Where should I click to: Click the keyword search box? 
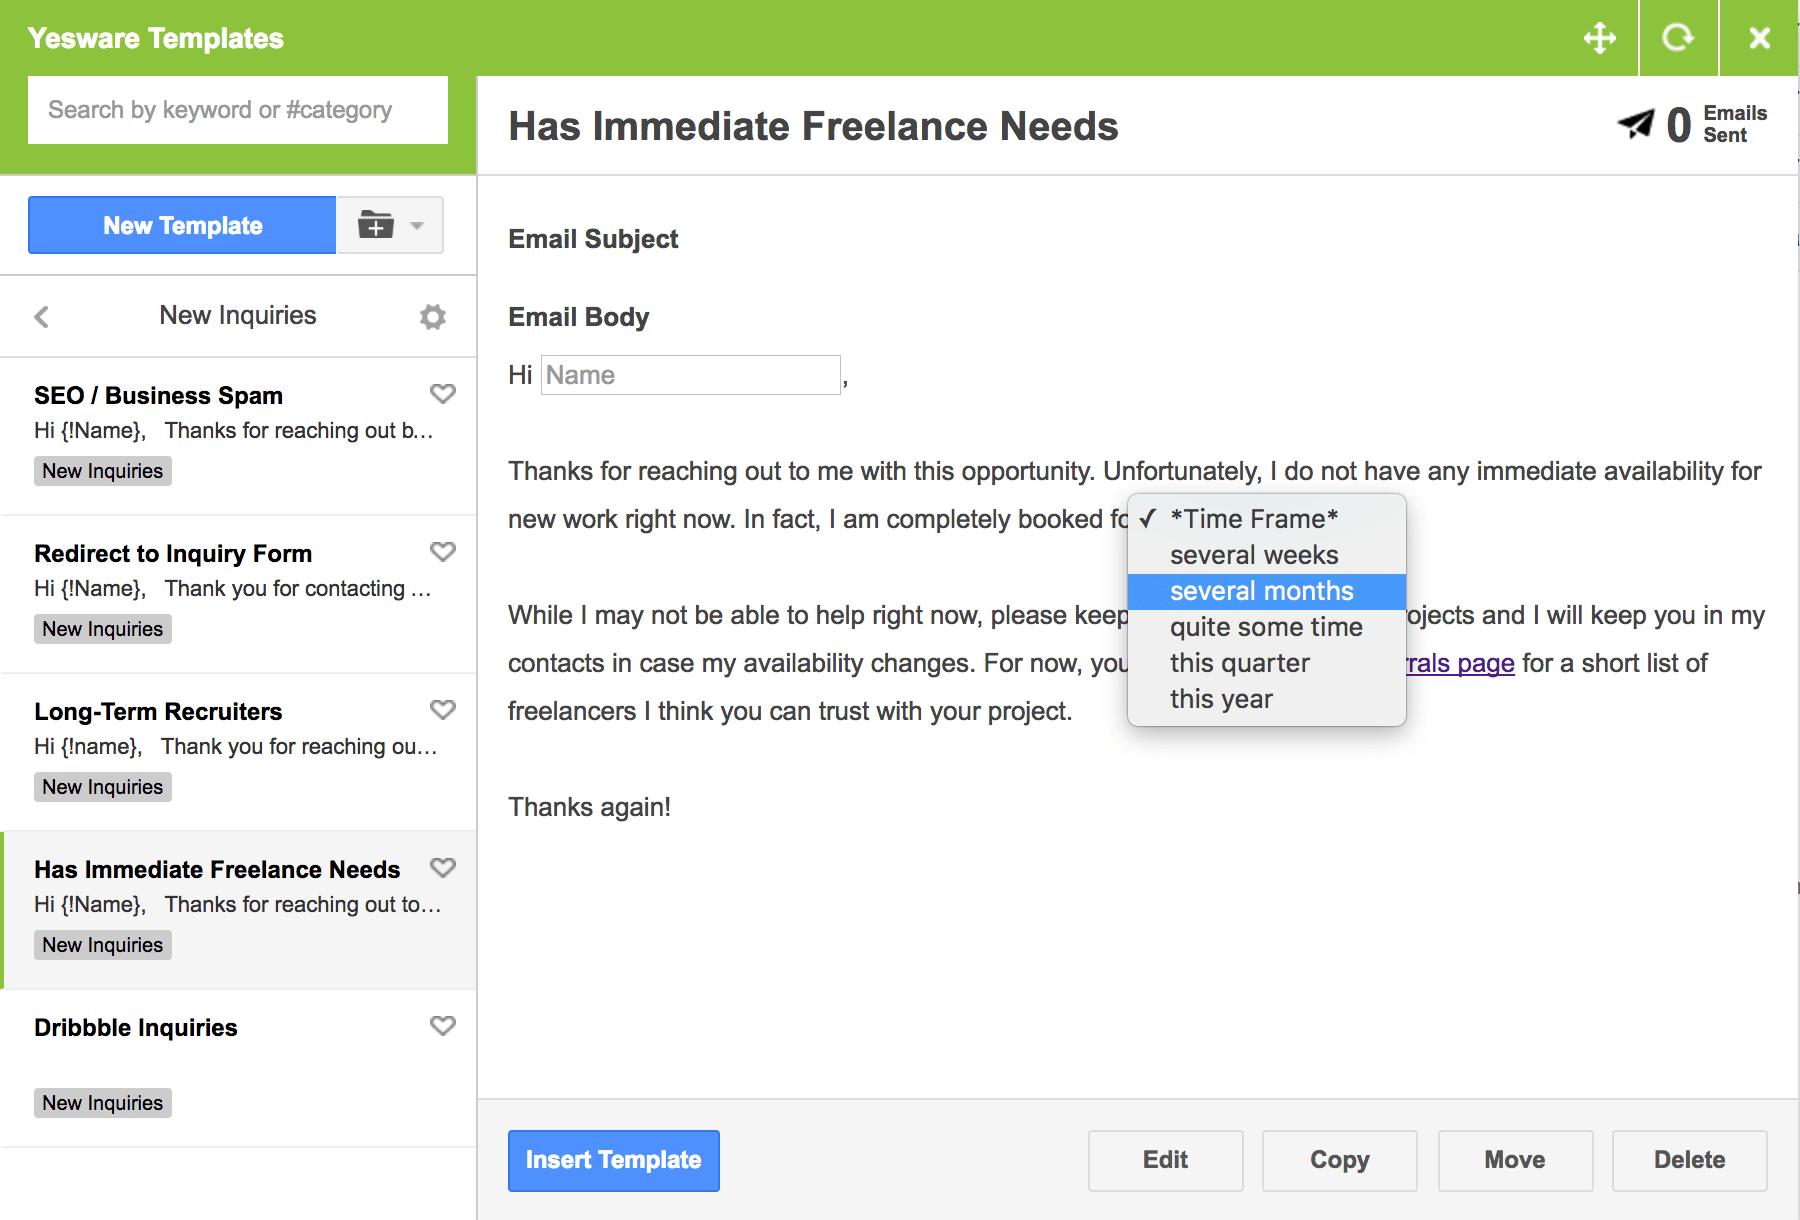(238, 110)
